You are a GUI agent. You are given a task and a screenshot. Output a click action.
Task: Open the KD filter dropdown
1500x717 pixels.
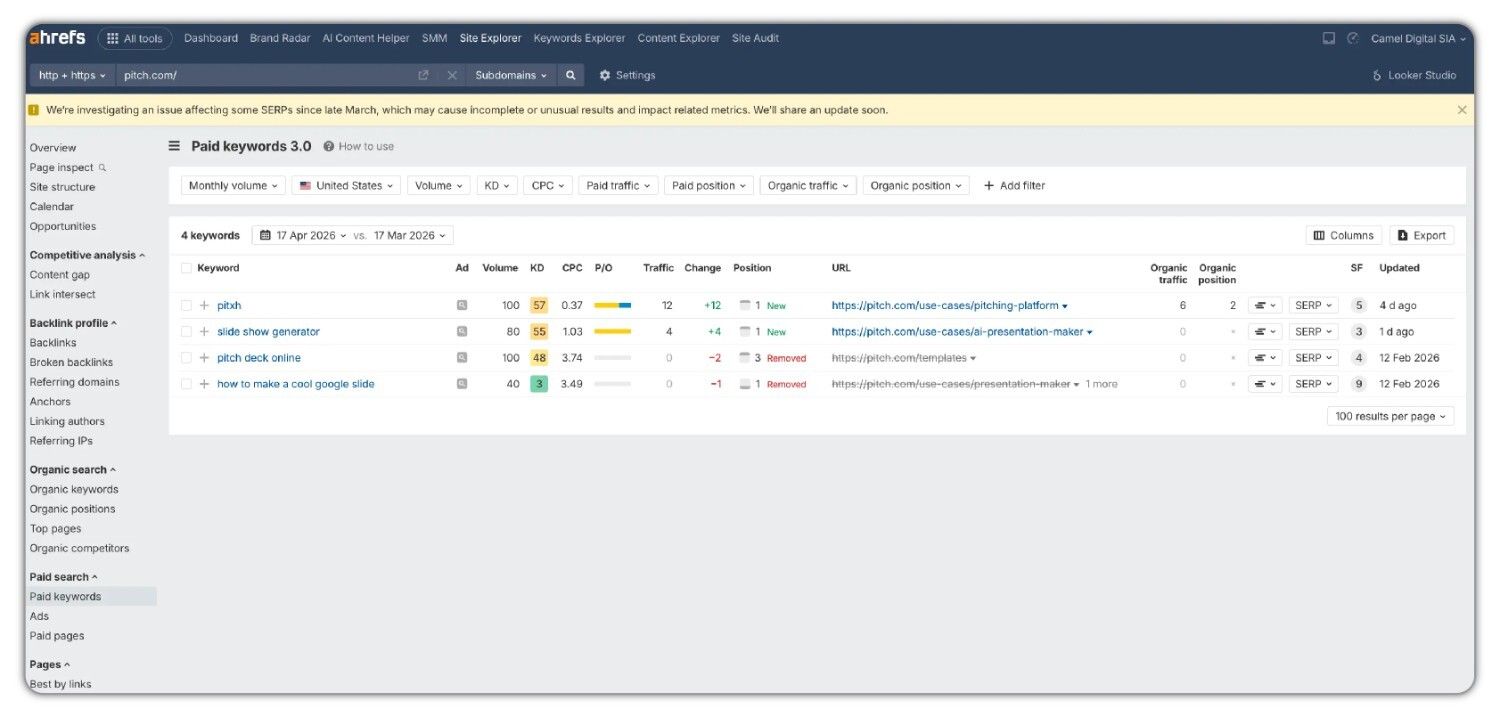[x=497, y=185]
